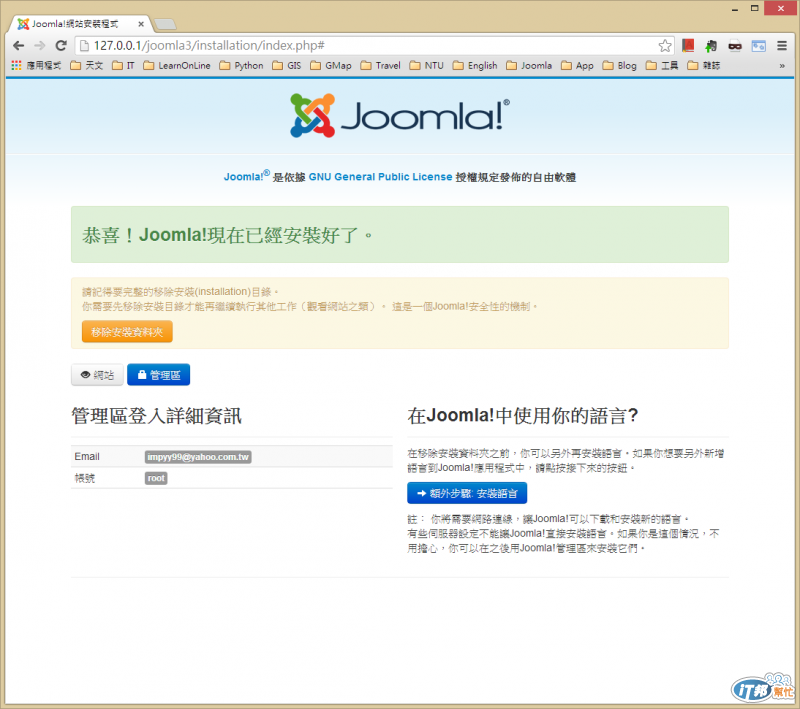Click the blue window extension icon
The width and height of the screenshot is (800, 709).
point(759,46)
